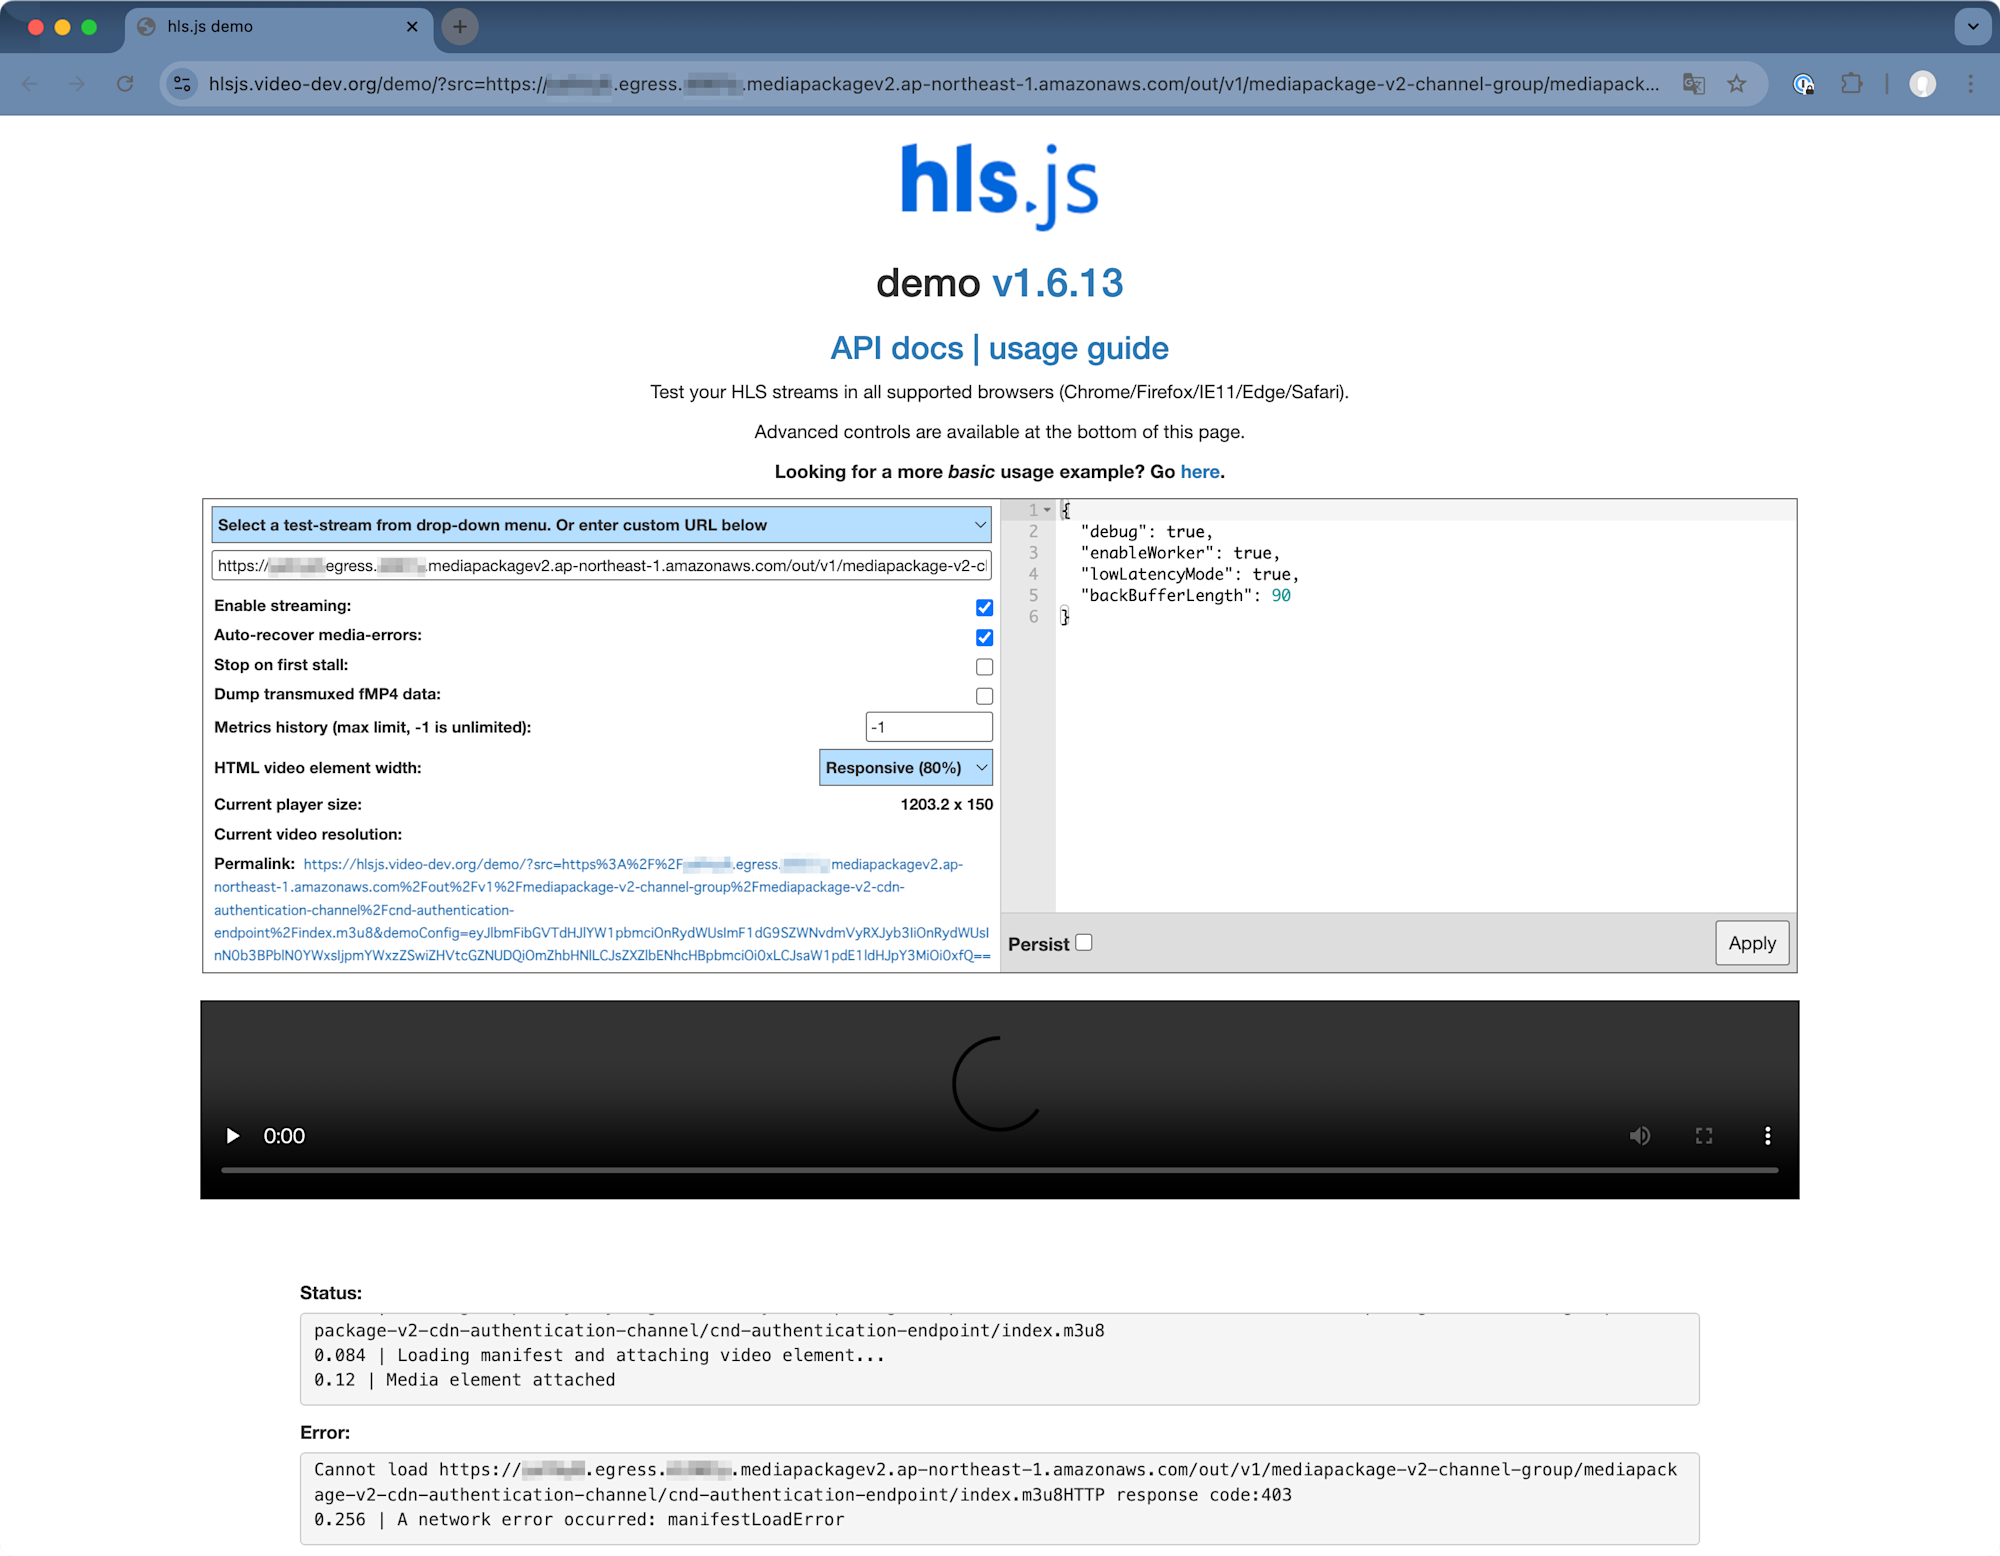
Task: Click the Google Translate icon
Action: [x=1693, y=84]
